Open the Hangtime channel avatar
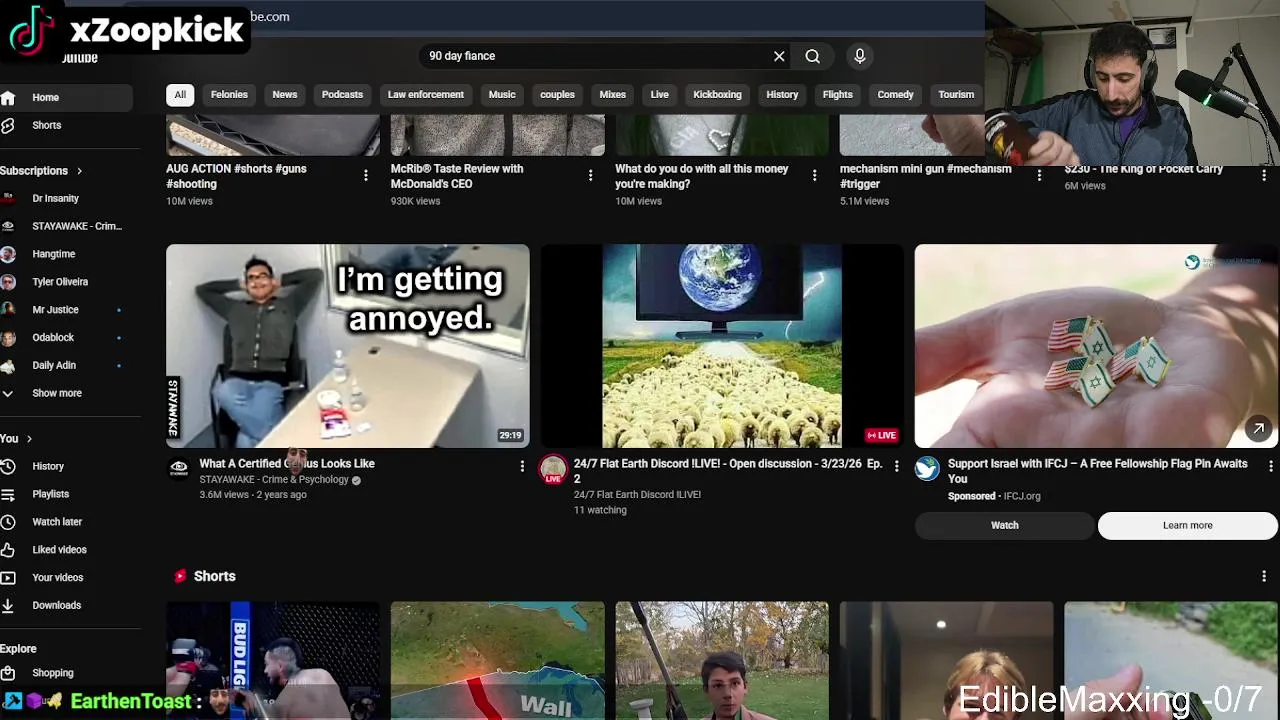The image size is (1280, 720). [x=8, y=254]
